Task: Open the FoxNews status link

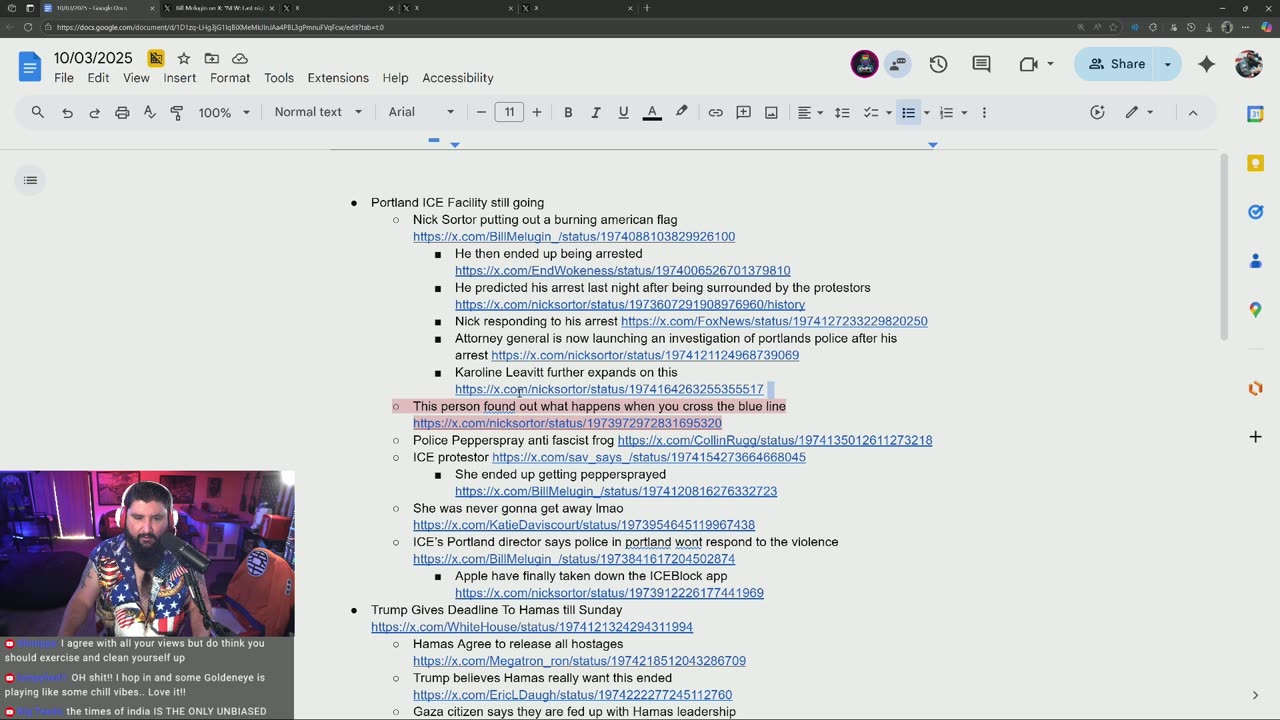Action: pyautogui.click(x=774, y=321)
